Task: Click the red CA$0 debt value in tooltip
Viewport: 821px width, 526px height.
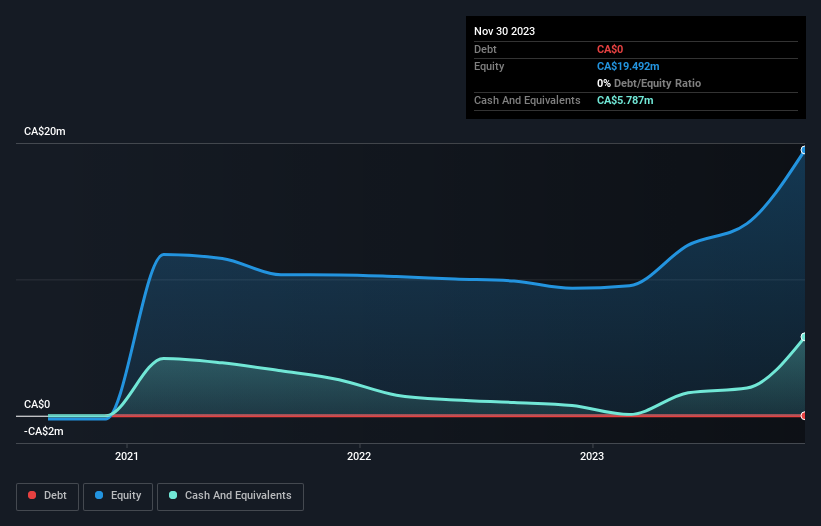Action: pyautogui.click(x=610, y=49)
